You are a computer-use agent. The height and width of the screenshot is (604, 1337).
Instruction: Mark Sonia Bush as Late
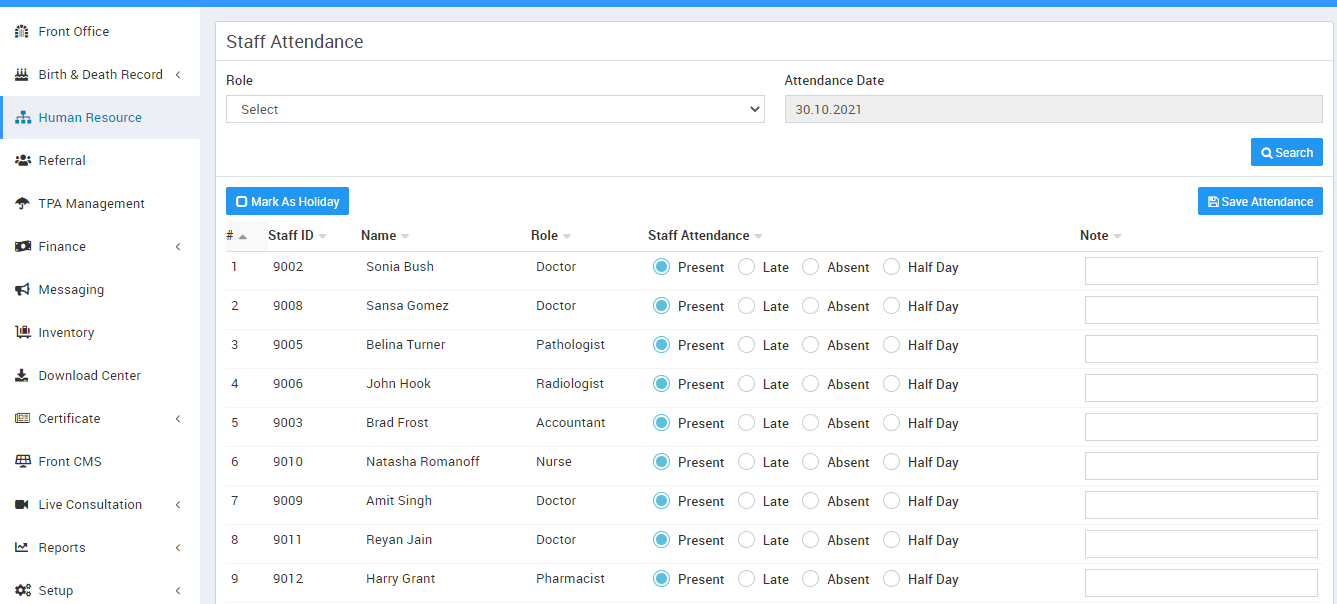pyautogui.click(x=746, y=267)
